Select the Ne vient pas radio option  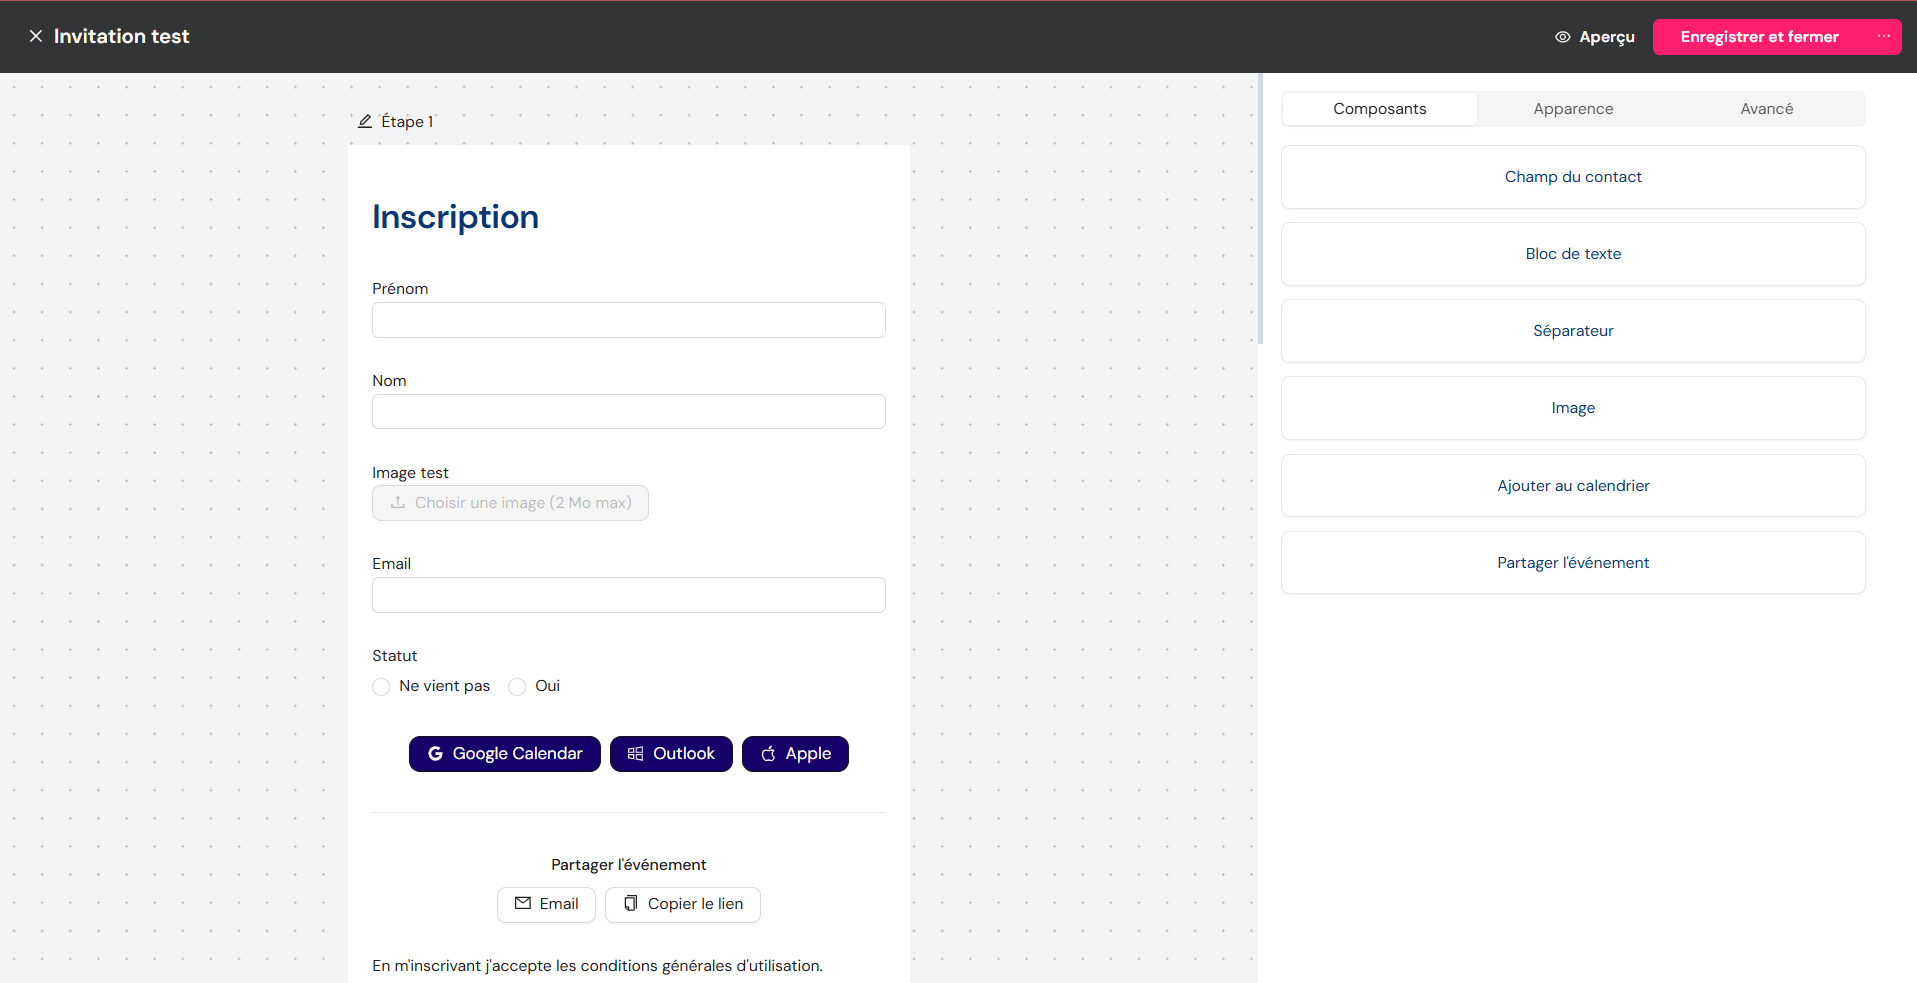(381, 687)
